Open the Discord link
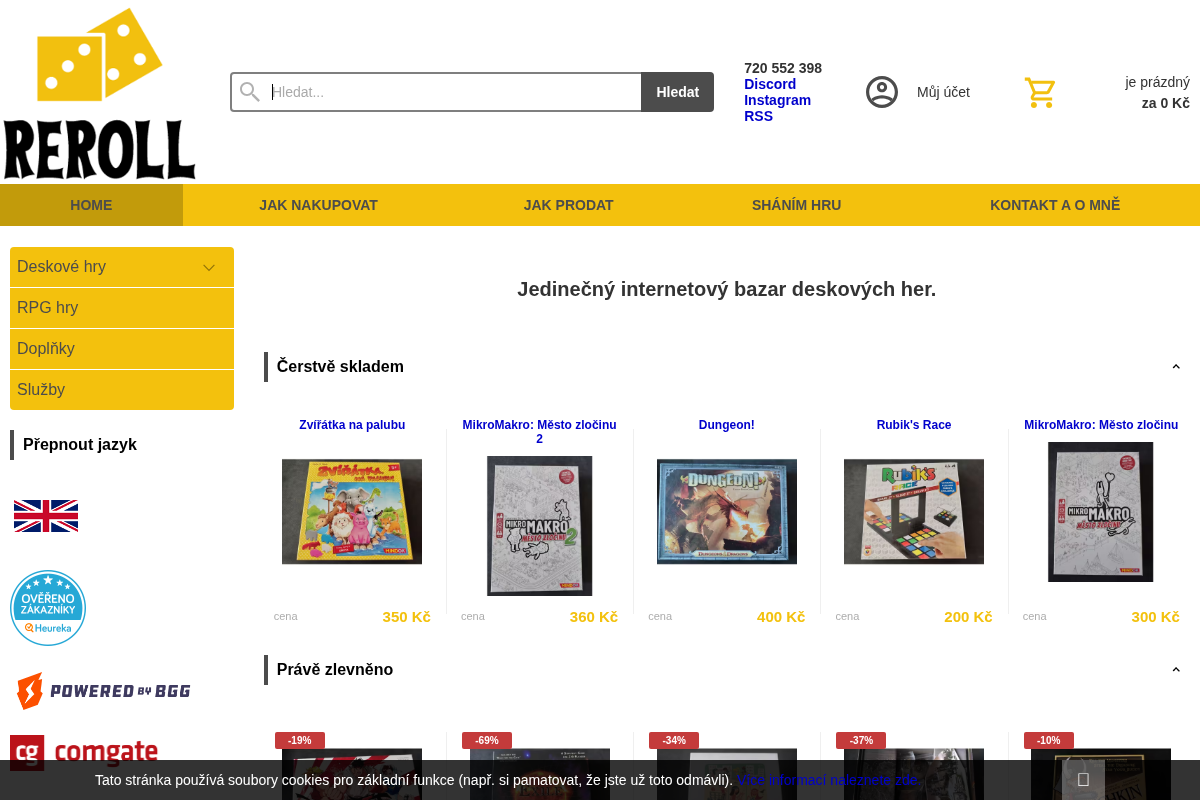 [x=770, y=84]
